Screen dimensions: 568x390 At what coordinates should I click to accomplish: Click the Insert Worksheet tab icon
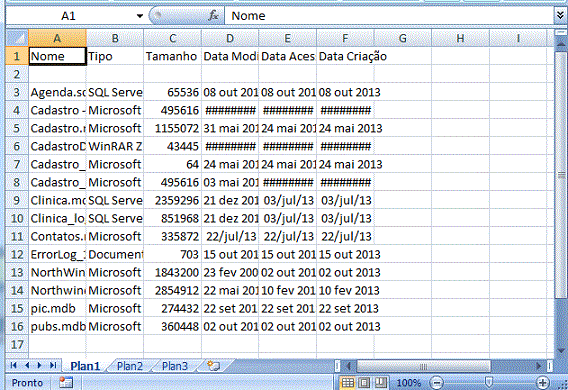214,365
